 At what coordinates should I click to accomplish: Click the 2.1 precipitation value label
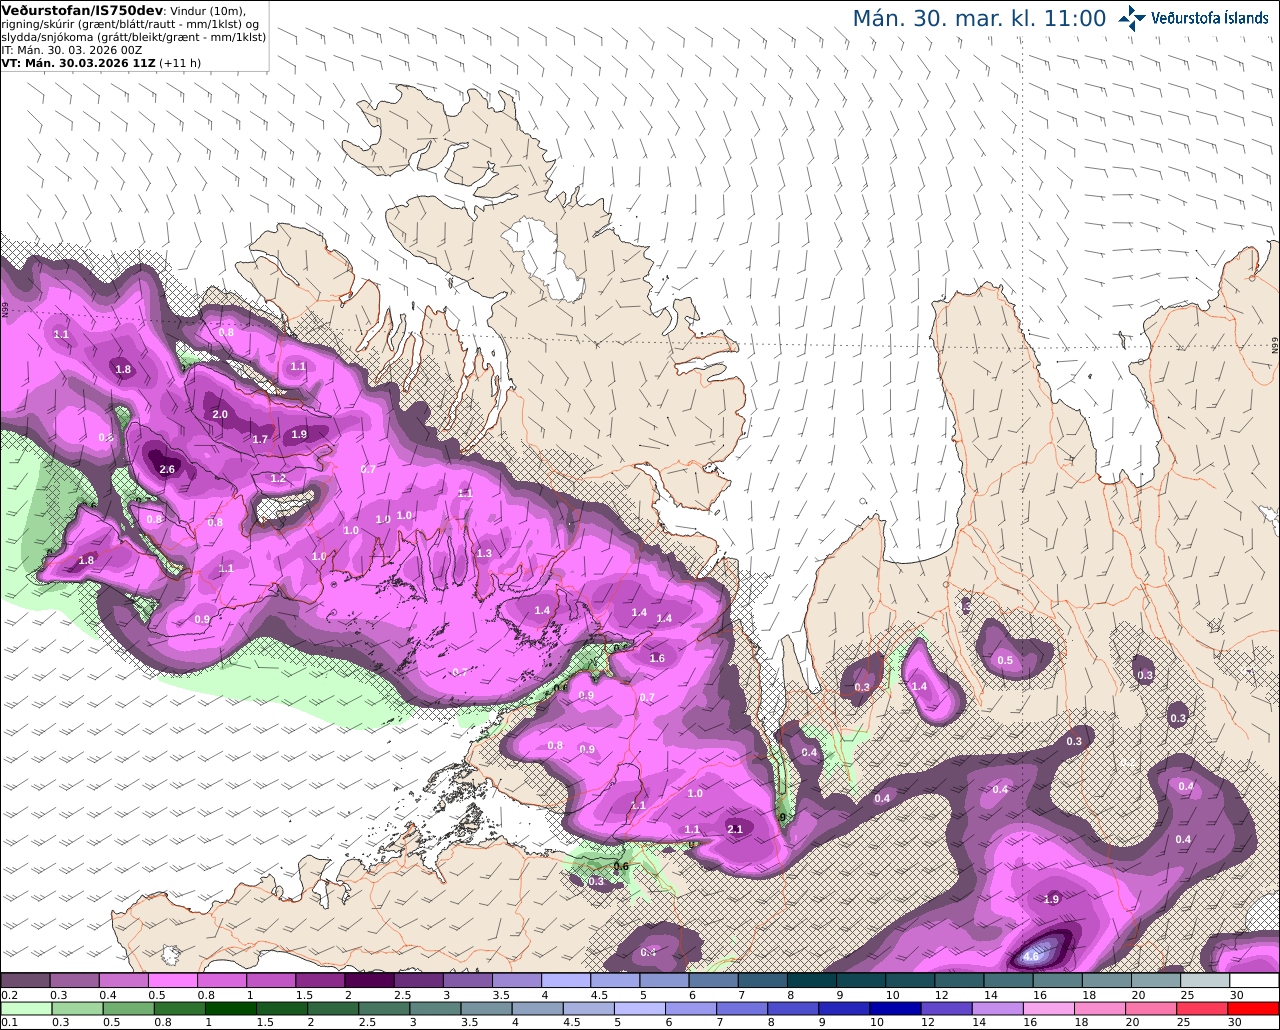point(735,829)
